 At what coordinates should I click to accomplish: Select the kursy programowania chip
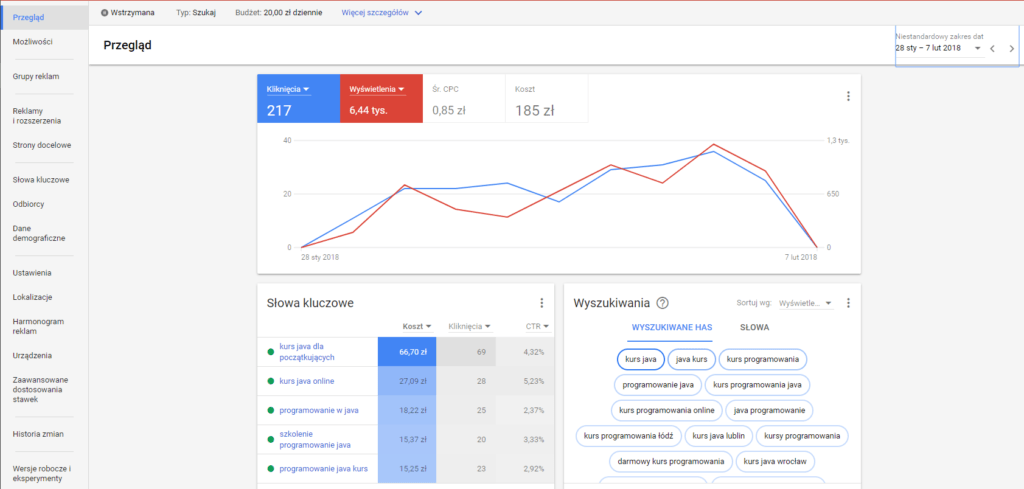pos(803,435)
